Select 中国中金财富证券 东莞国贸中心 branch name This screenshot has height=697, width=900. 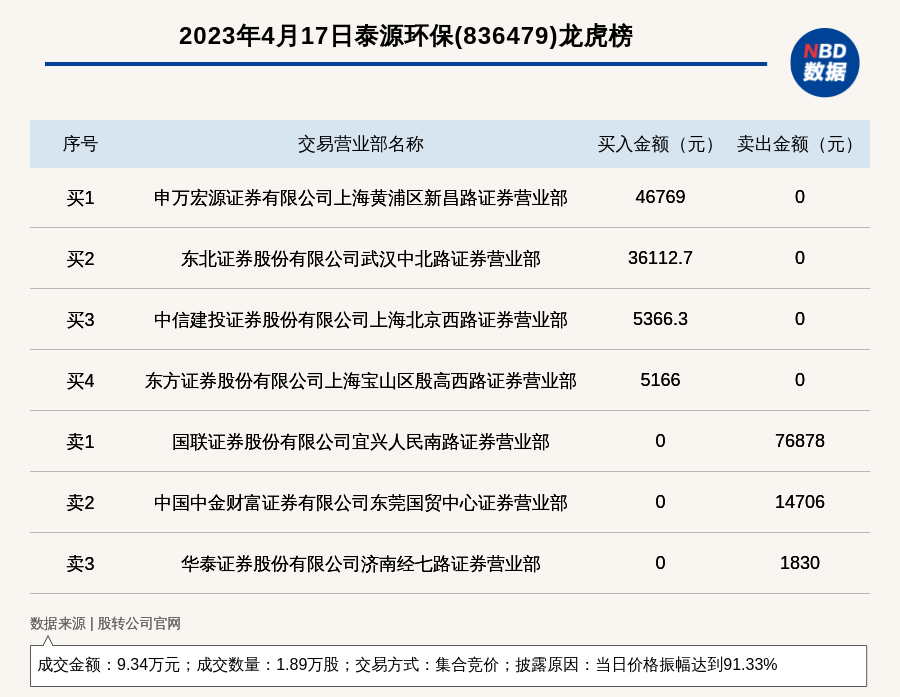(360, 502)
